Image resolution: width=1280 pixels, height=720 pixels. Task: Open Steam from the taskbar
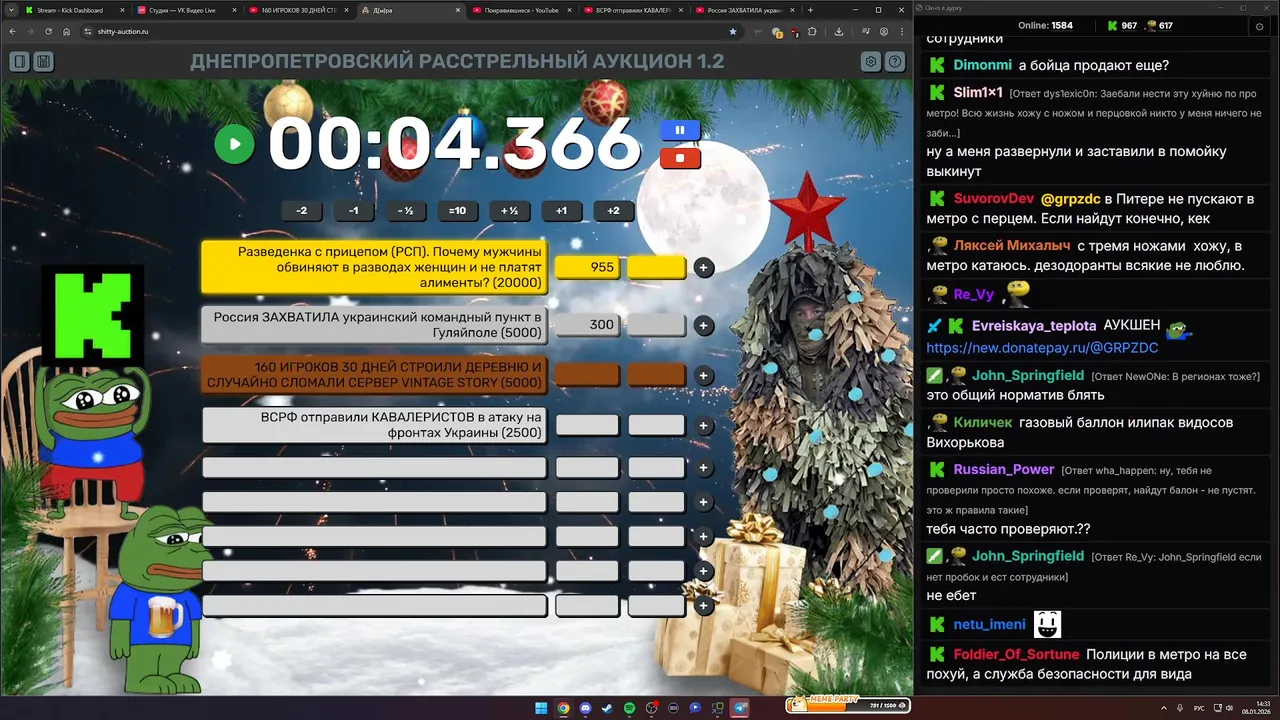(607, 708)
